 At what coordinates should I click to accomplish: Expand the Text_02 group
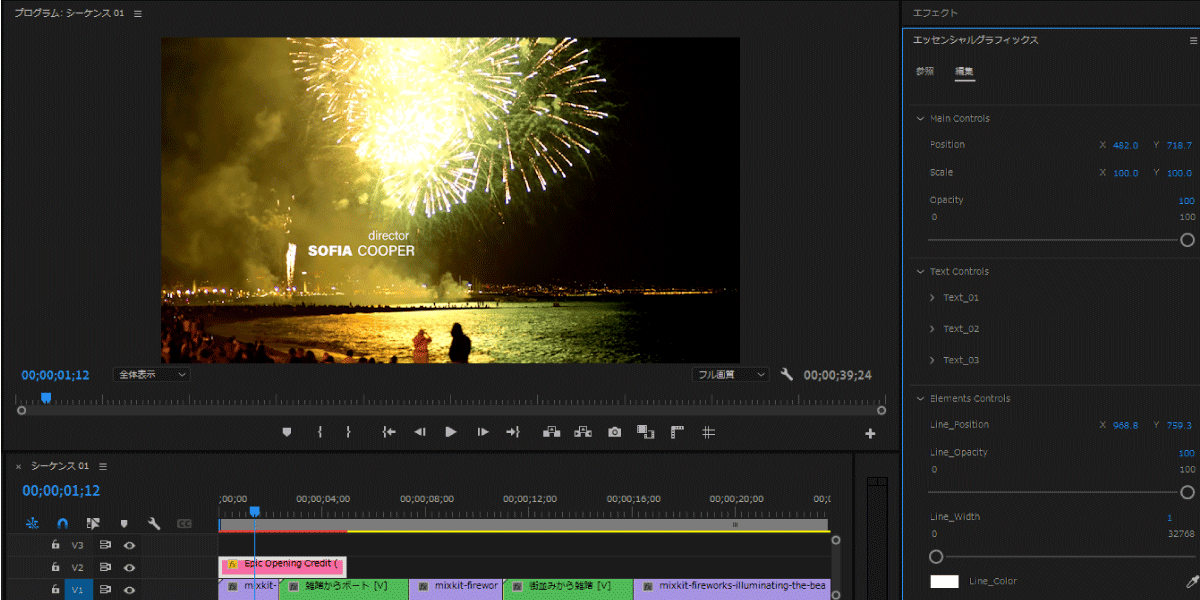click(932, 329)
